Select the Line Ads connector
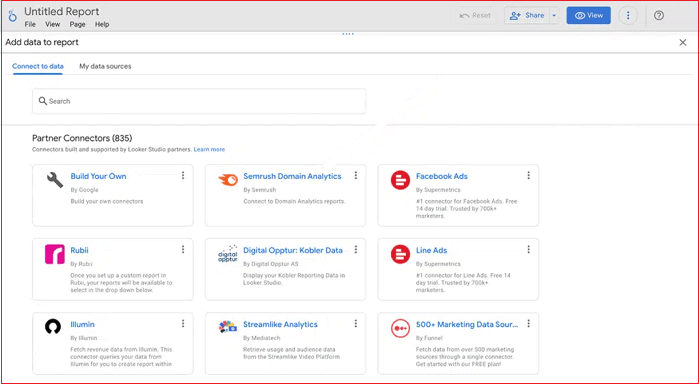 click(x=432, y=251)
